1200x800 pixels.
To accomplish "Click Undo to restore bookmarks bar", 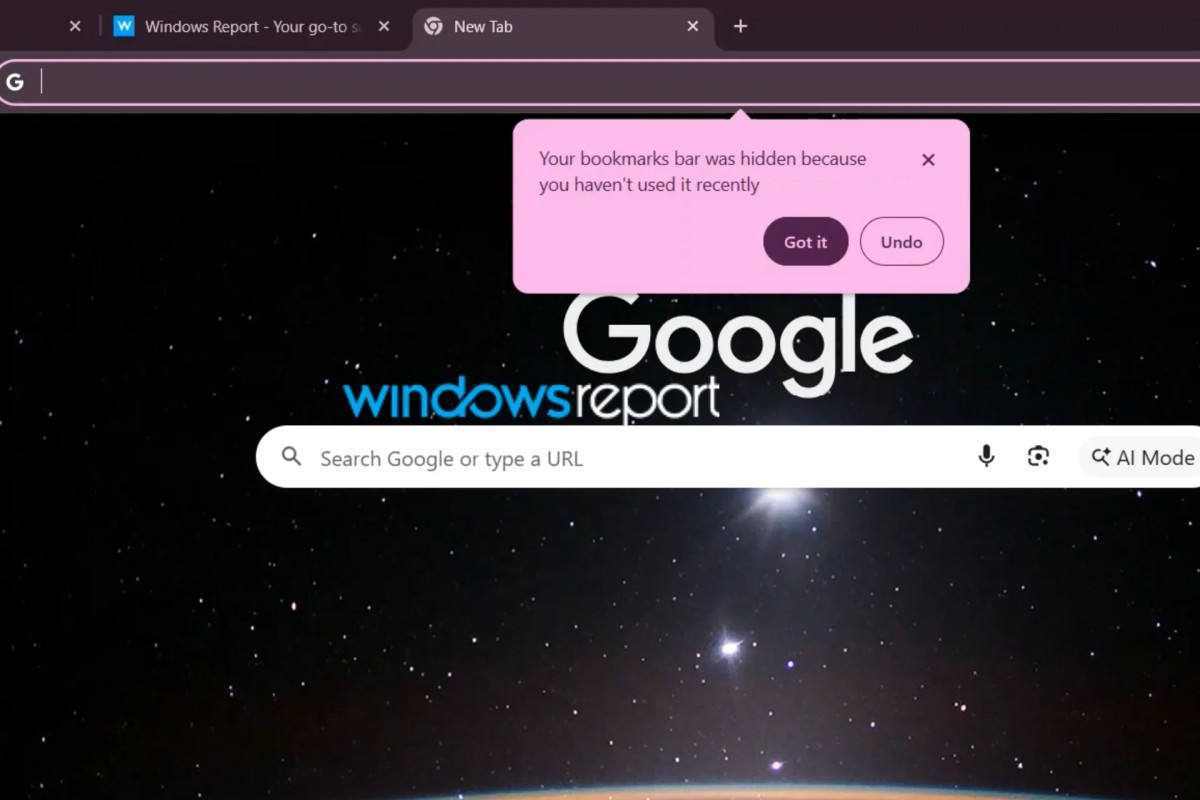I will tap(902, 242).
